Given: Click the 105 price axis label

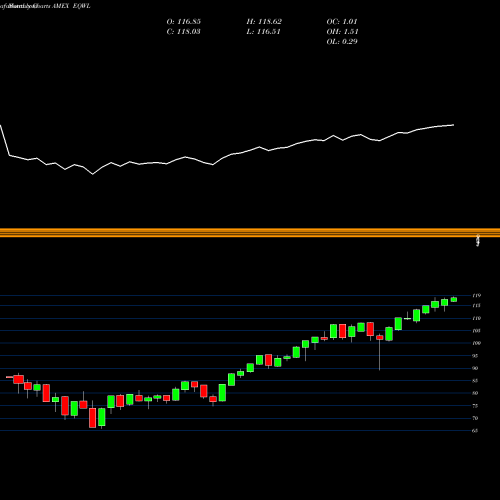Looking at the screenshot, I should tap(476, 331).
